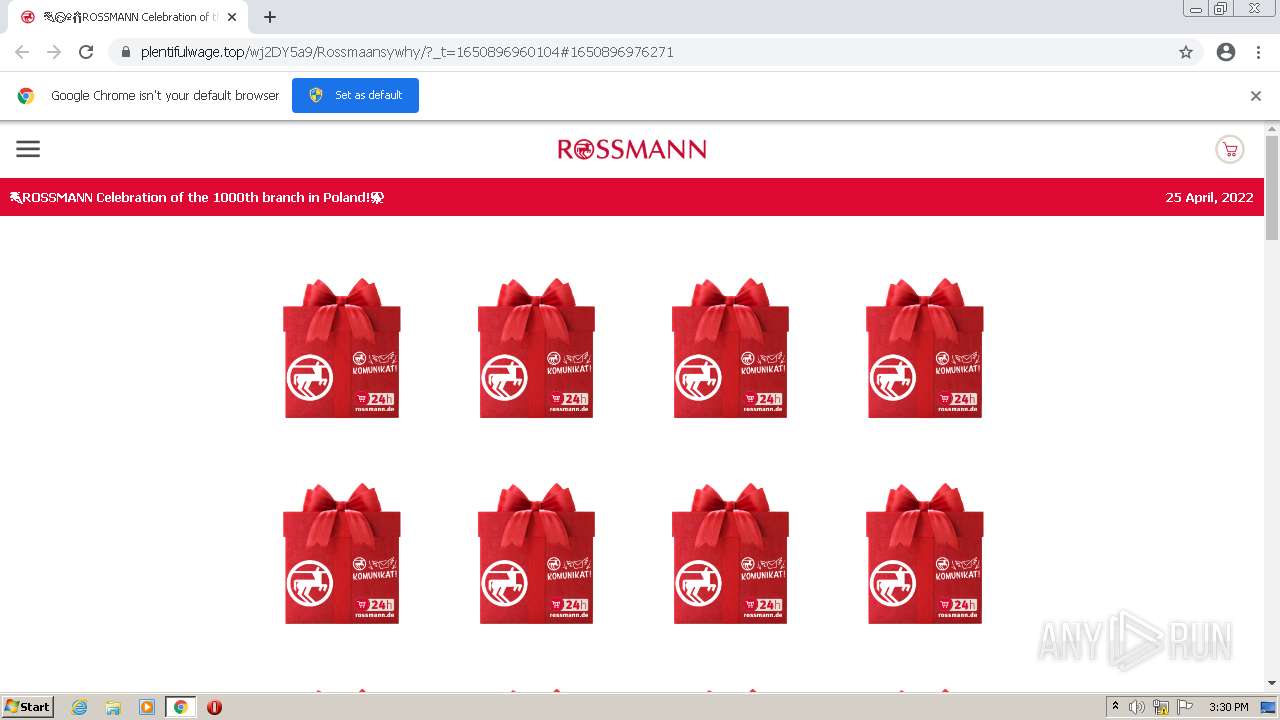Click the address bar URL

tap(407, 52)
